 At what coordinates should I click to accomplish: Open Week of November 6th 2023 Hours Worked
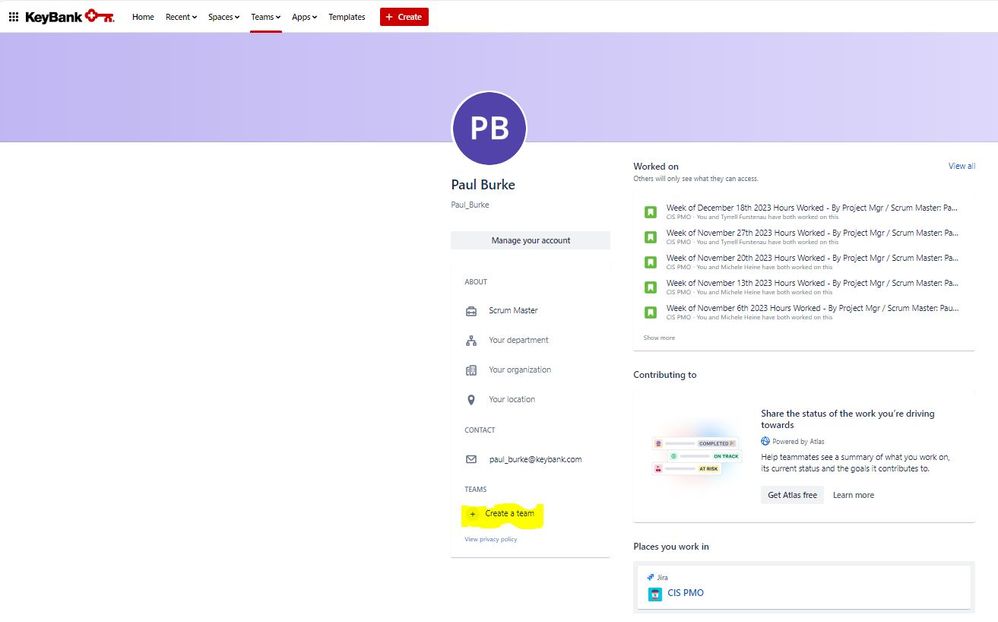pos(812,308)
